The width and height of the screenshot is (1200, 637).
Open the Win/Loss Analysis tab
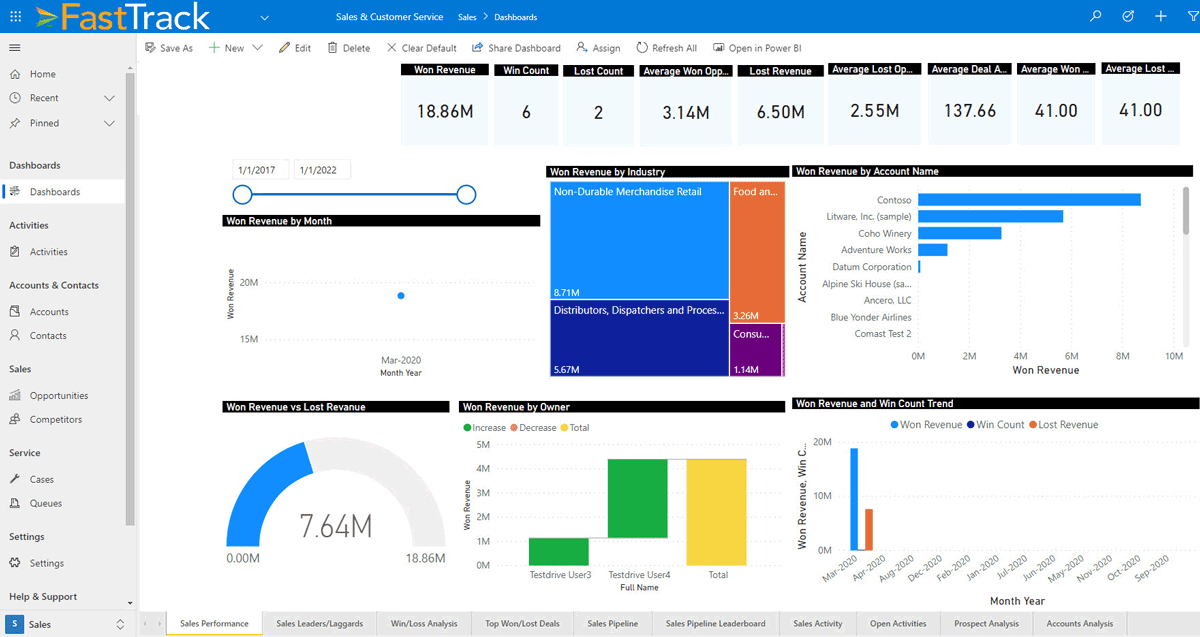click(x=424, y=624)
